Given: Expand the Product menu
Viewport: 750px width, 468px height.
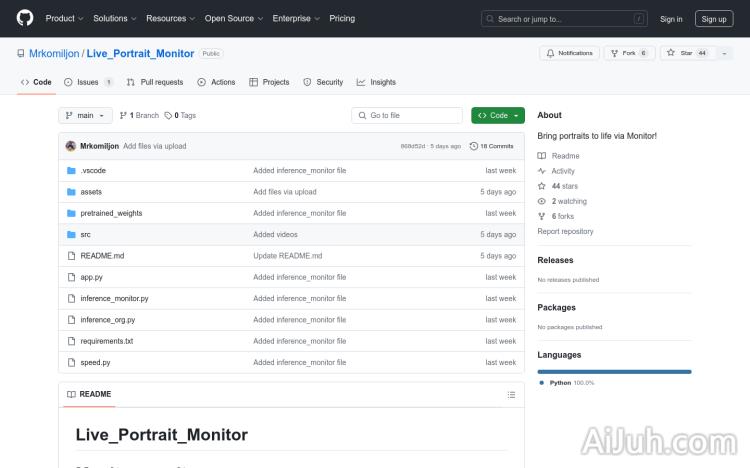Looking at the screenshot, I should pyautogui.click(x=64, y=18).
